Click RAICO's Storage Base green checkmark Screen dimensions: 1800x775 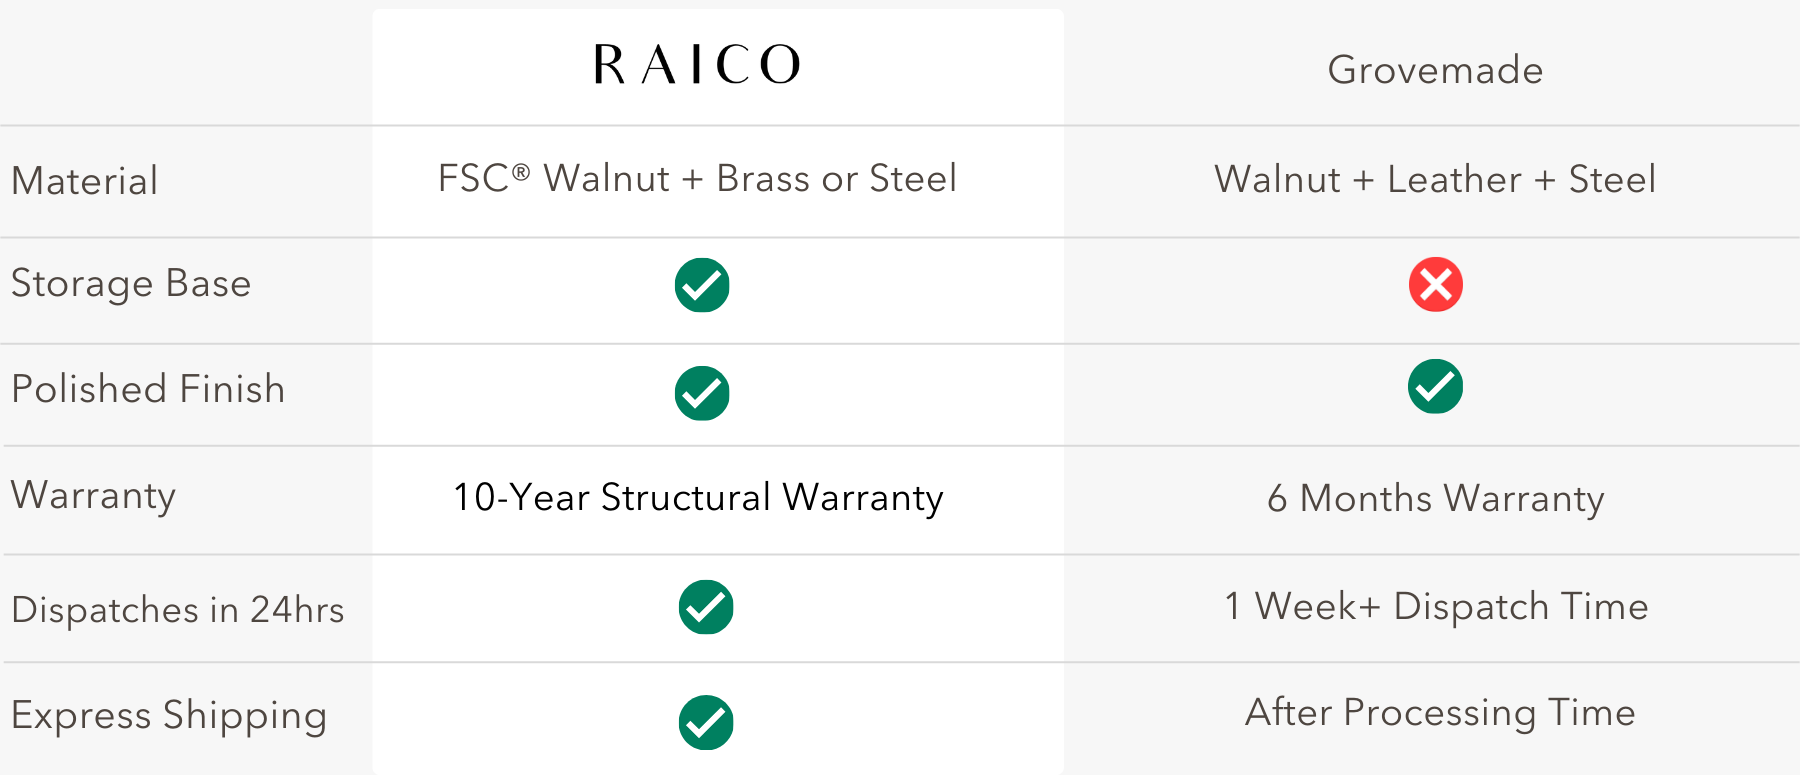tap(702, 286)
